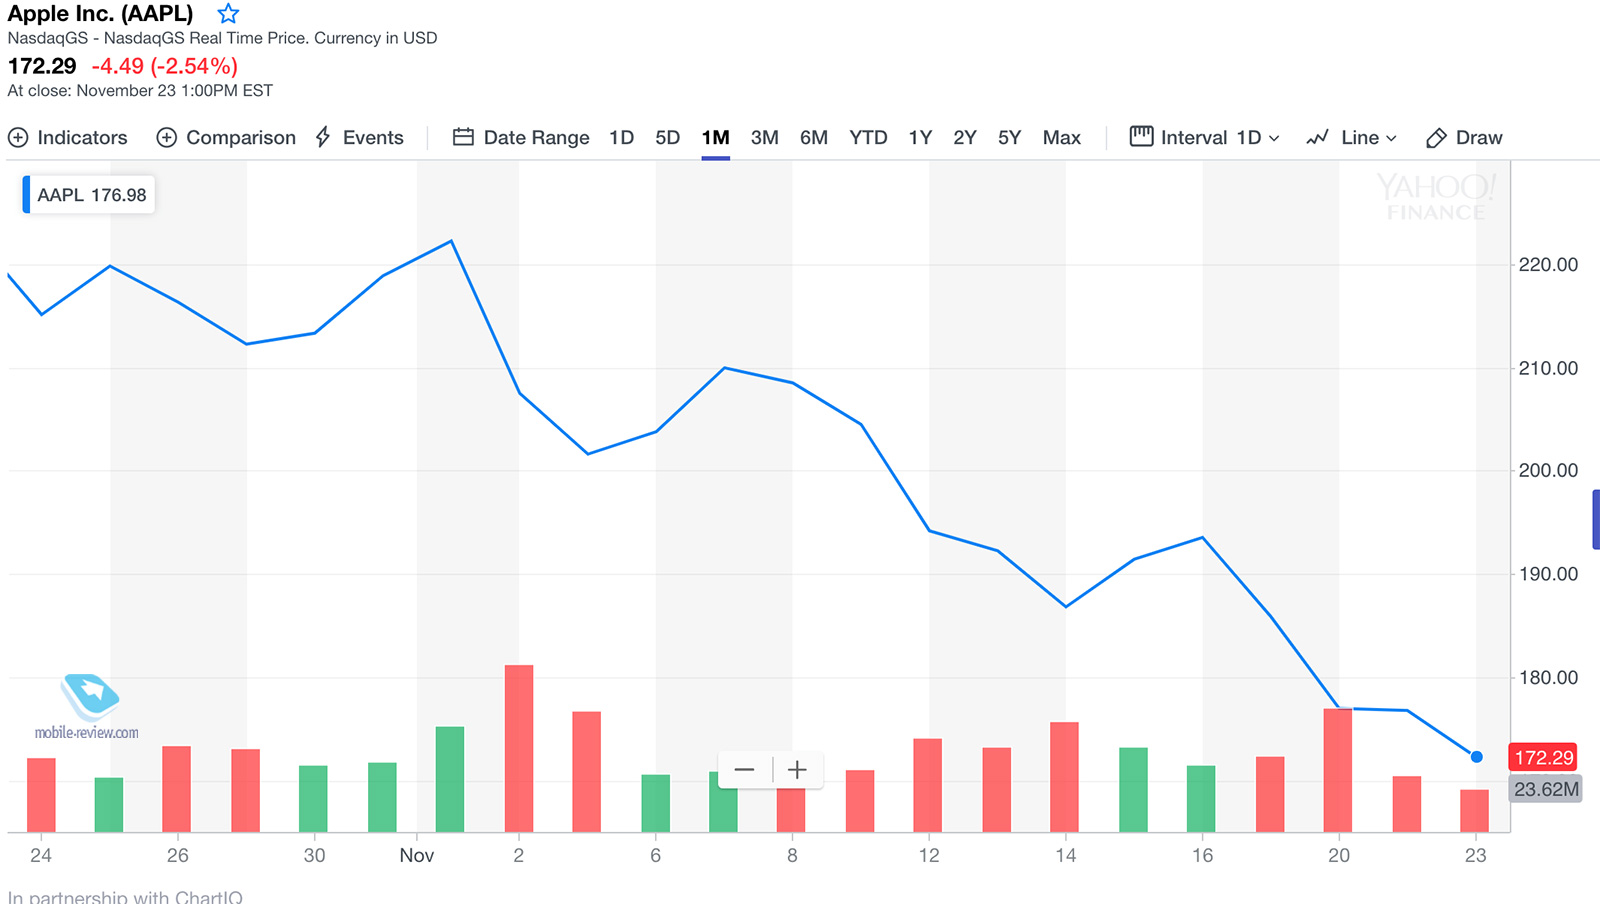Click the '180.00' y-axis label
This screenshot has width=1600, height=904.
[x=1548, y=678]
